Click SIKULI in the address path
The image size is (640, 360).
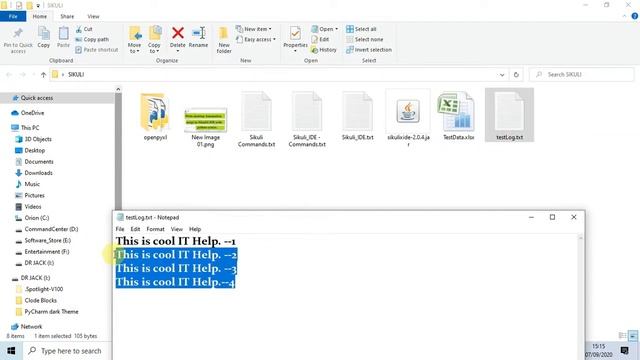point(76,75)
